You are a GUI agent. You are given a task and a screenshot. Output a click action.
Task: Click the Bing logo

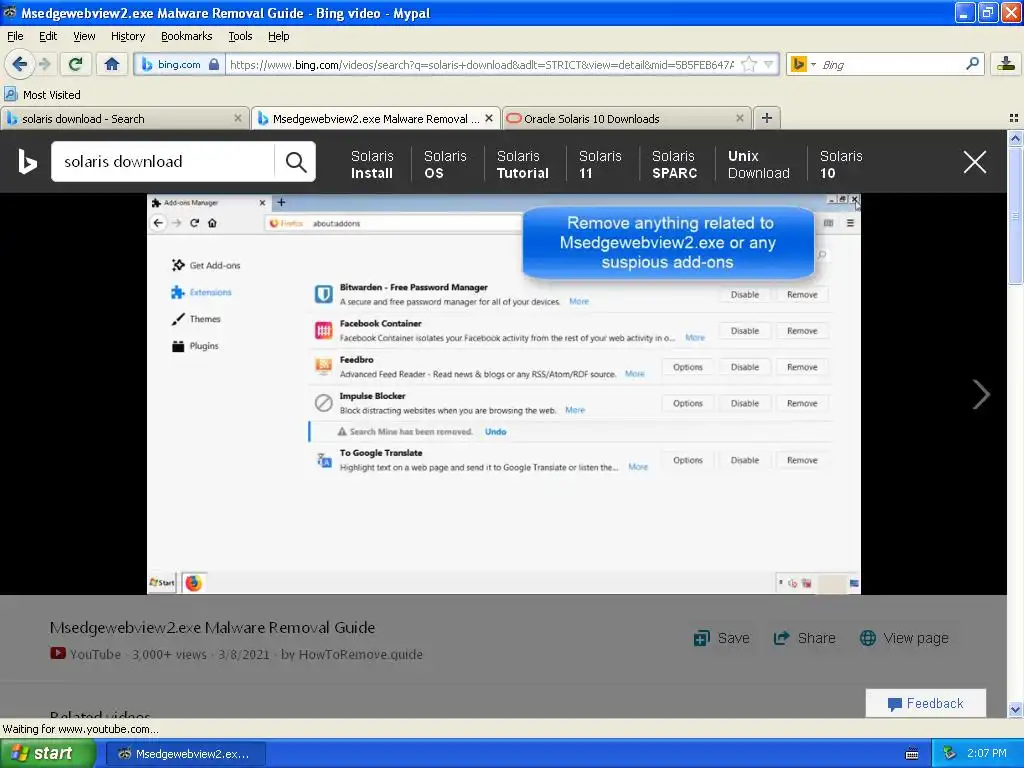27,162
